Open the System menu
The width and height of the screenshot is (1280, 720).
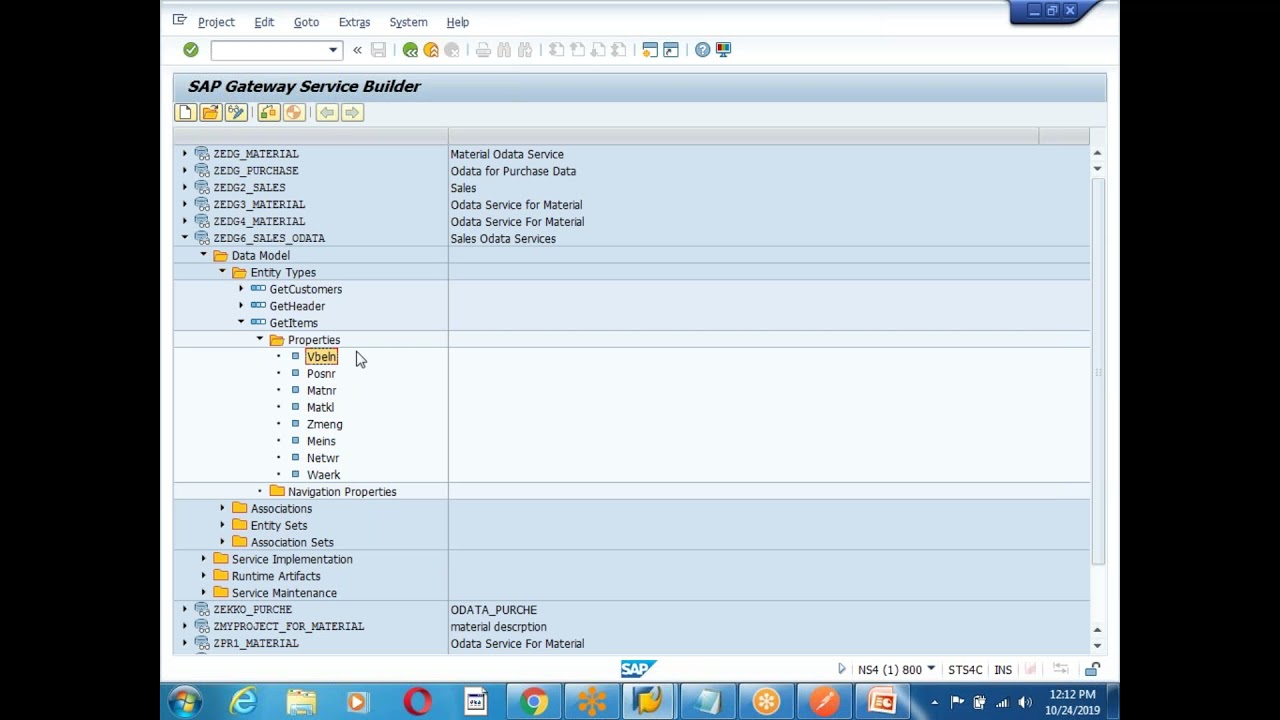coord(408,22)
